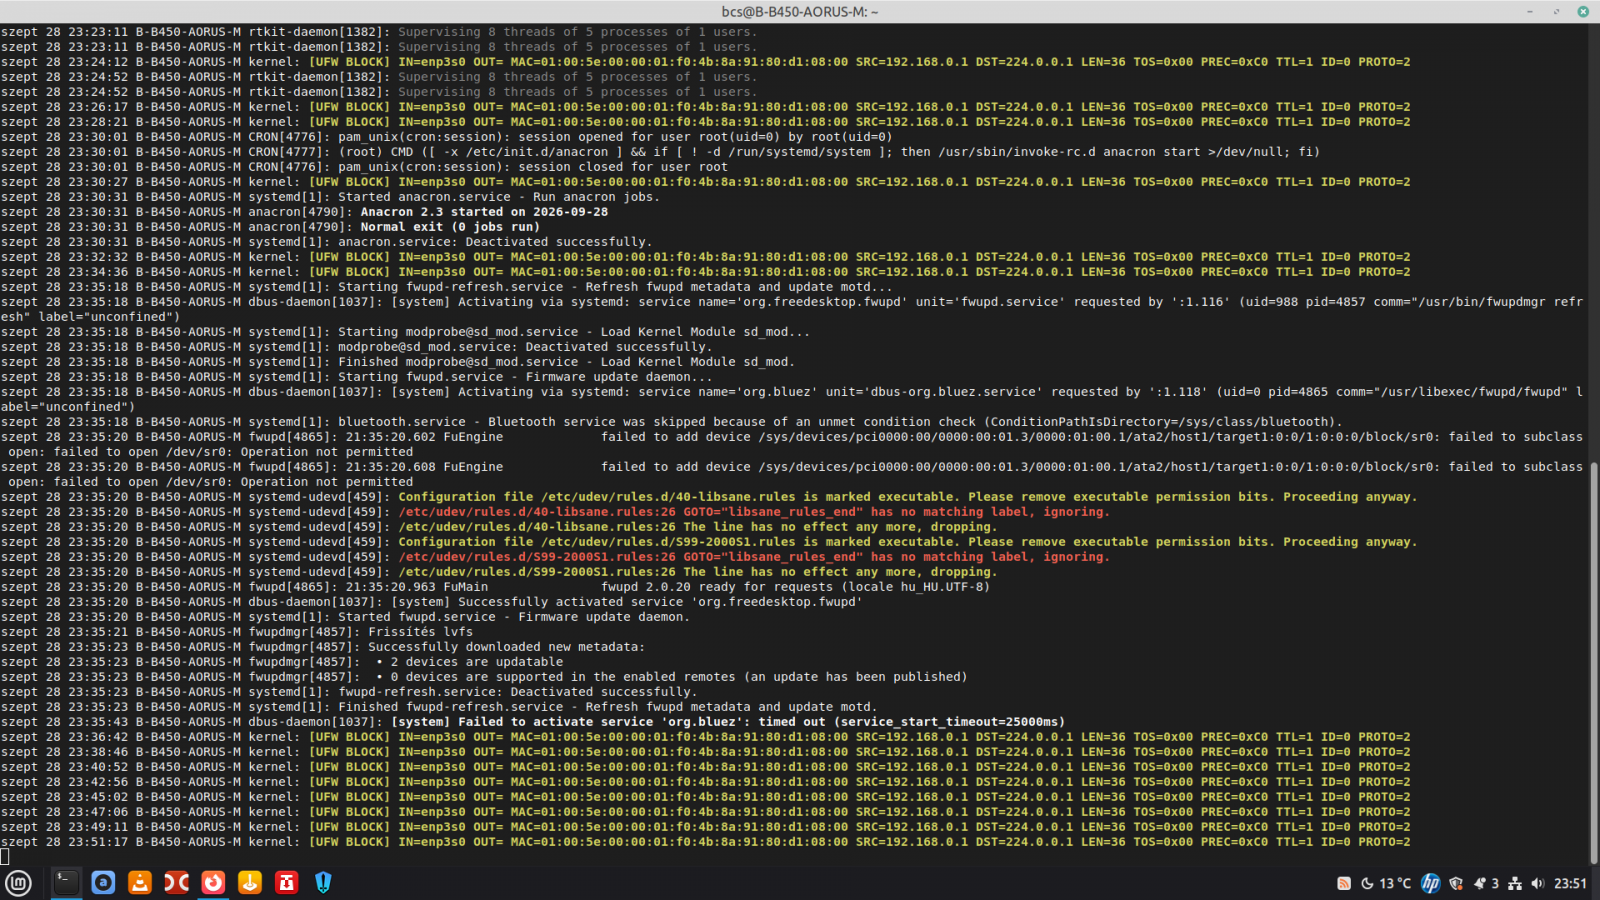
Task: Click the UFW BLOCK line at 23:24:12
Action: (x=705, y=62)
